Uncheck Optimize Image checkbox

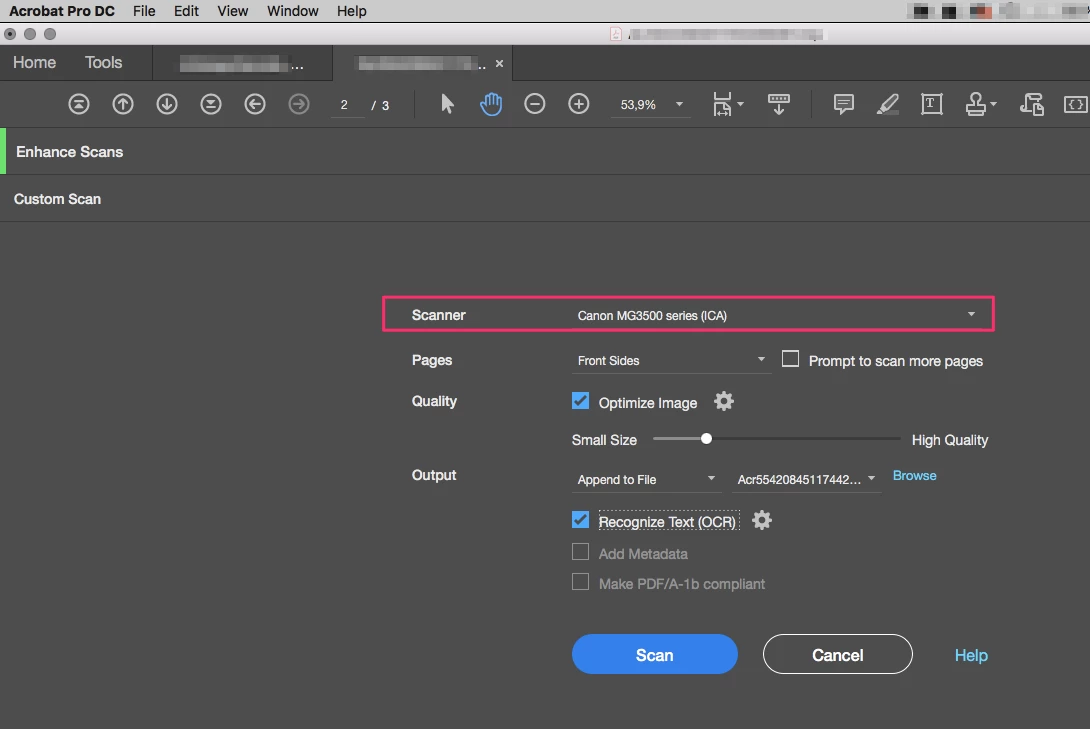pos(580,401)
